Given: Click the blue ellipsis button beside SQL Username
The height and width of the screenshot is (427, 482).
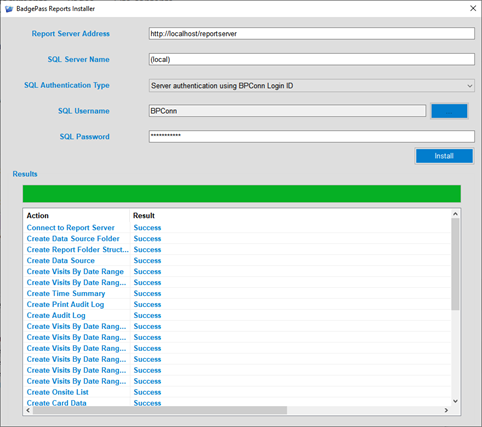Looking at the screenshot, I should tap(449, 111).
